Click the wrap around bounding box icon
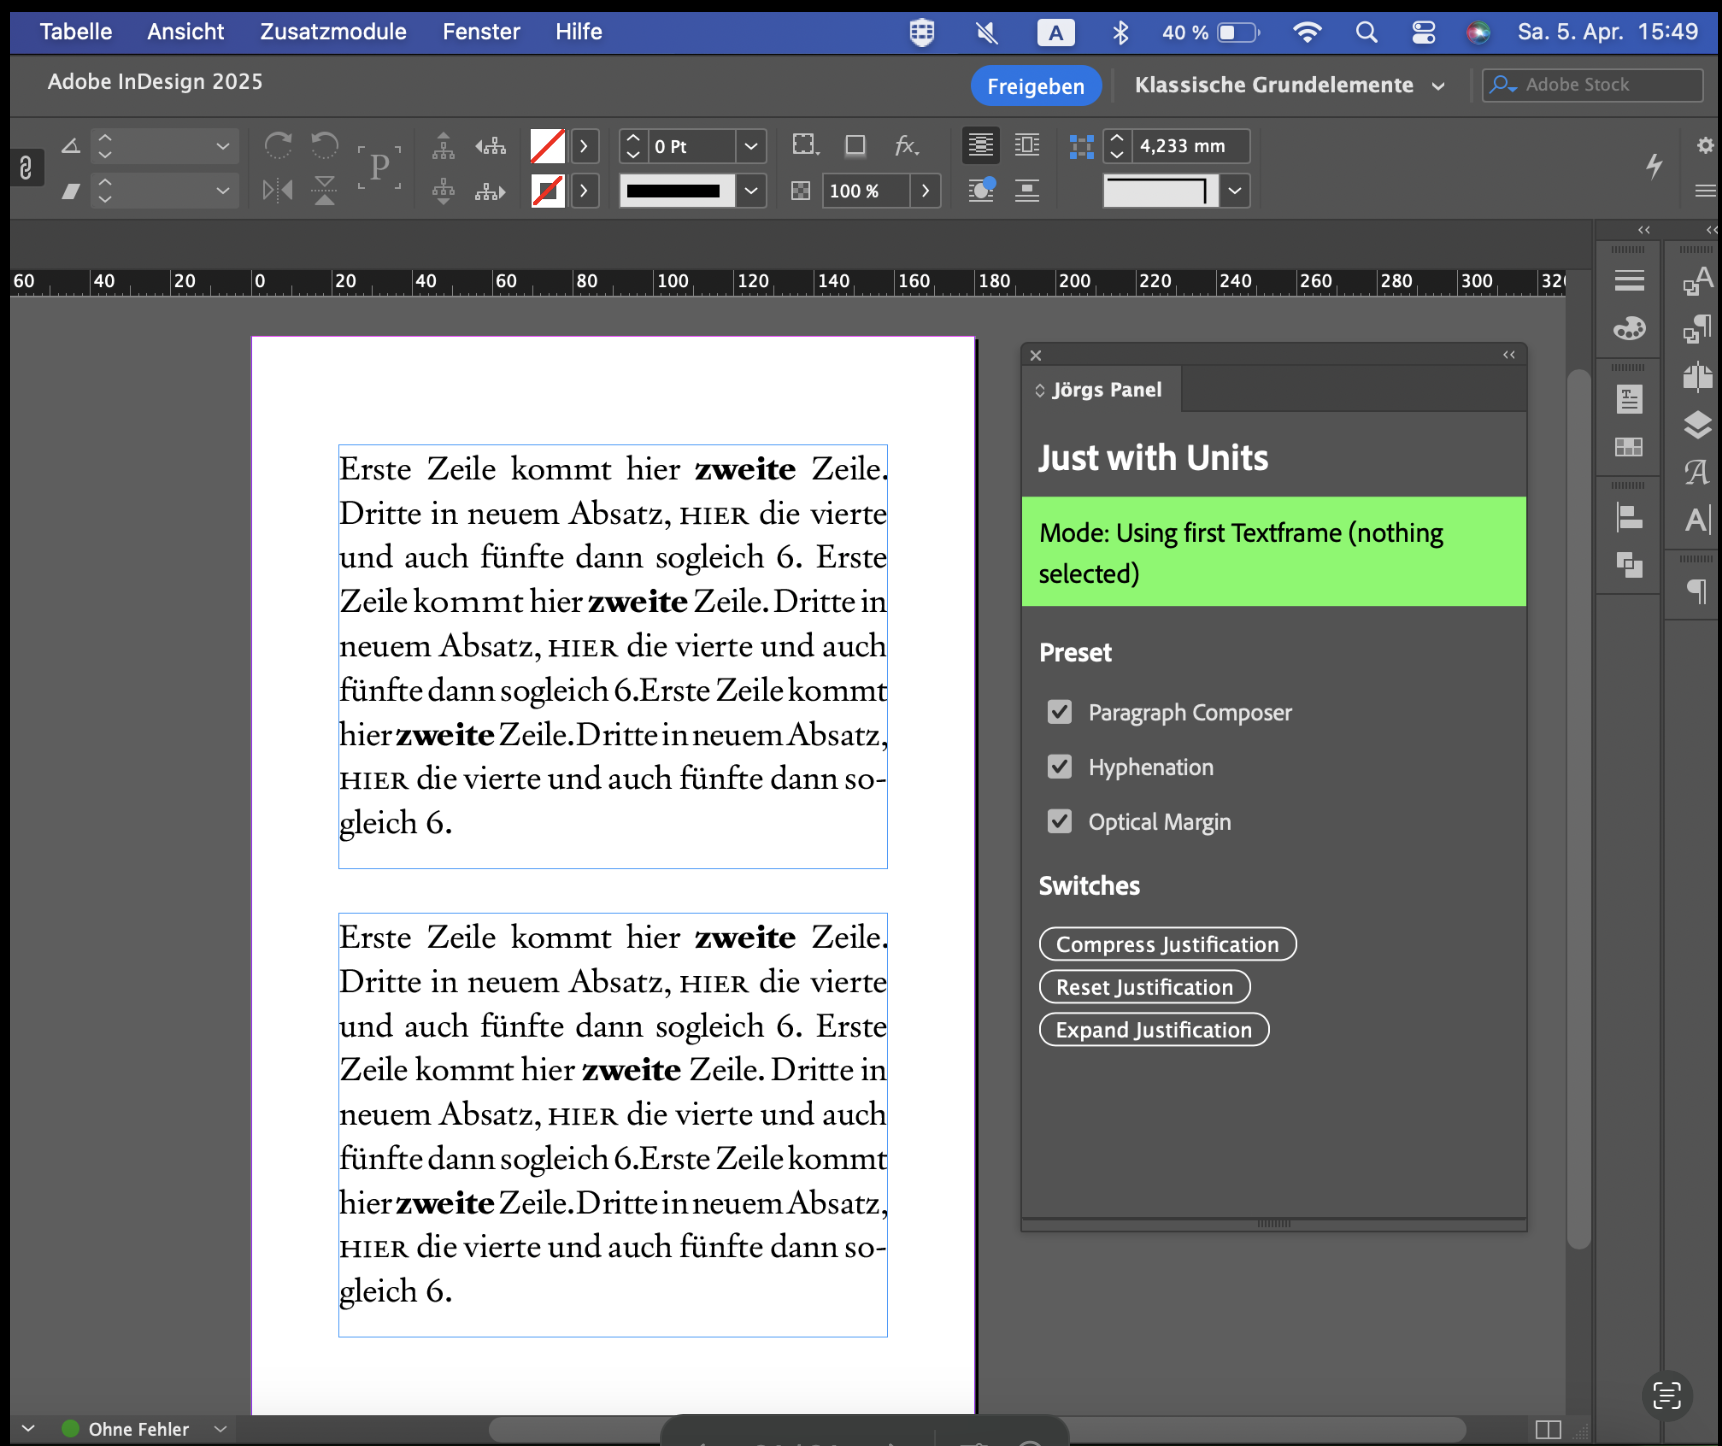Viewport: 1722px width, 1446px height. click(x=1027, y=146)
